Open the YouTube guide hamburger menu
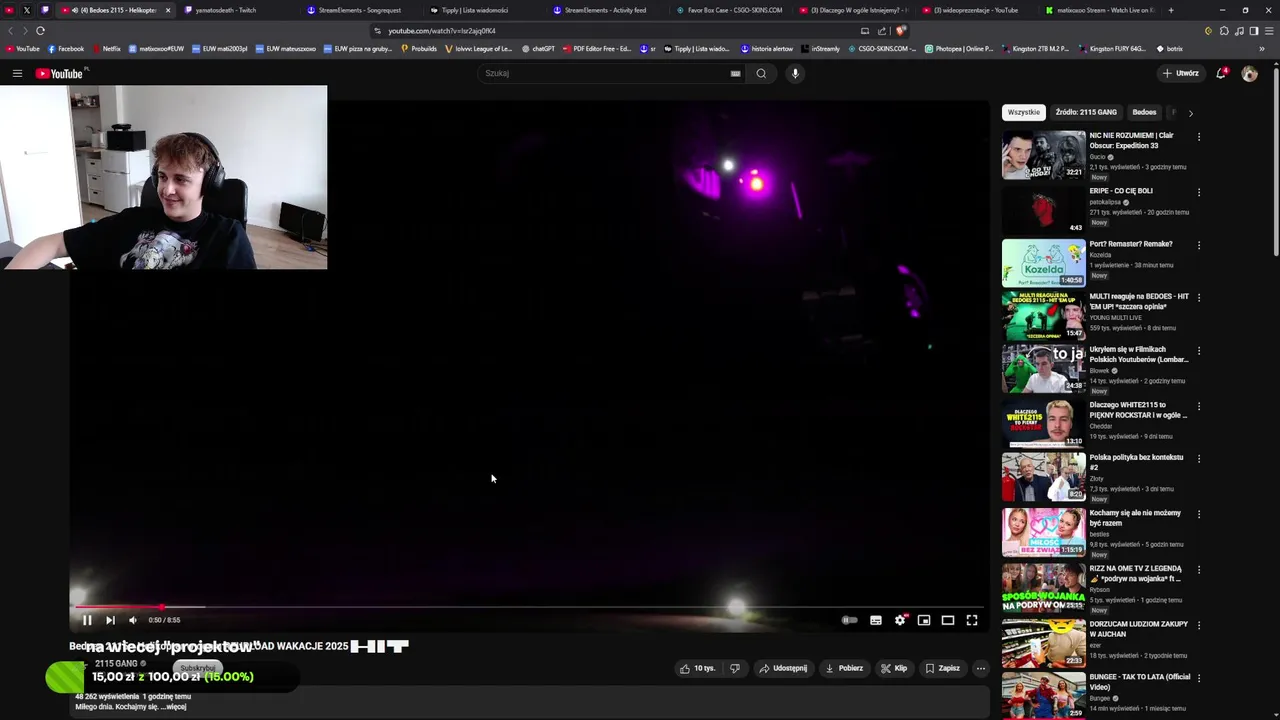 [x=17, y=73]
